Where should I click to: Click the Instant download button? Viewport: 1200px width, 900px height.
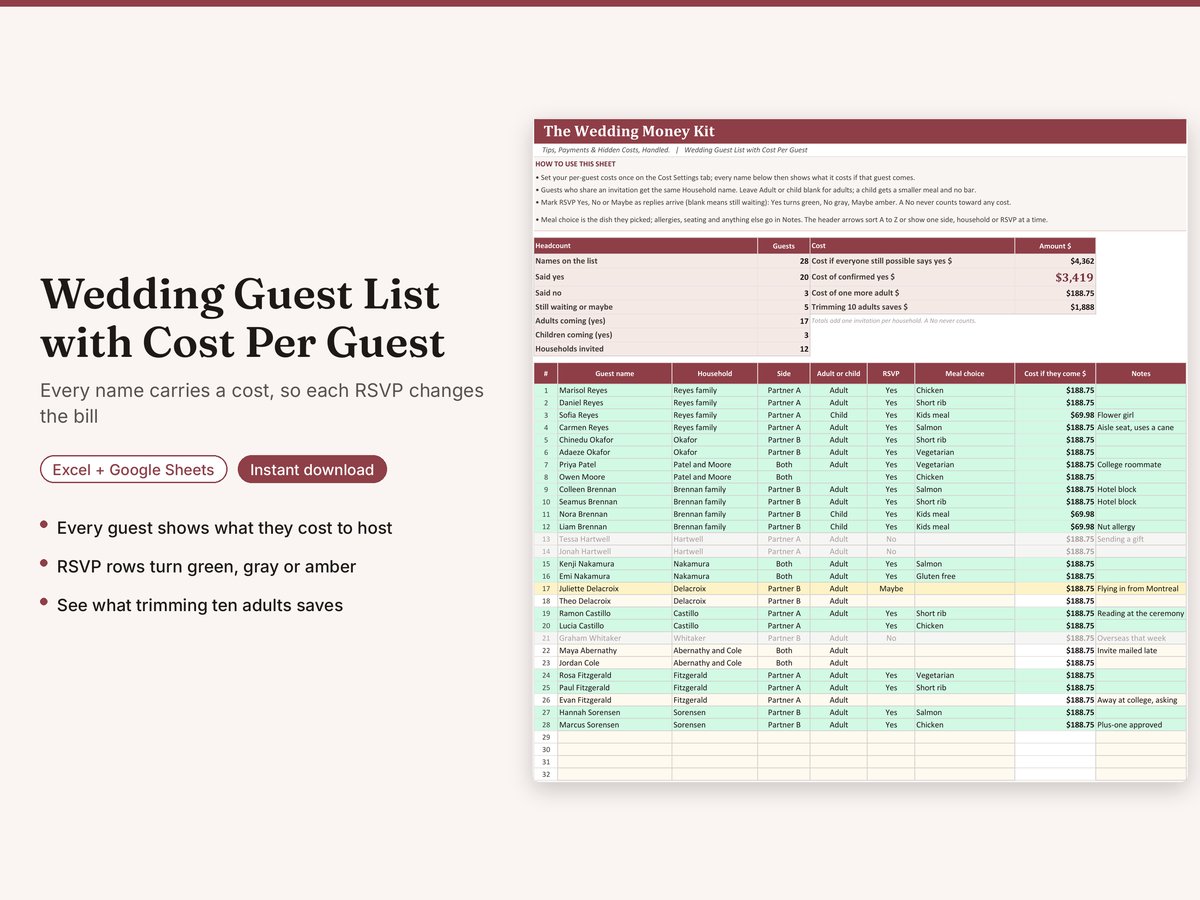(x=312, y=470)
